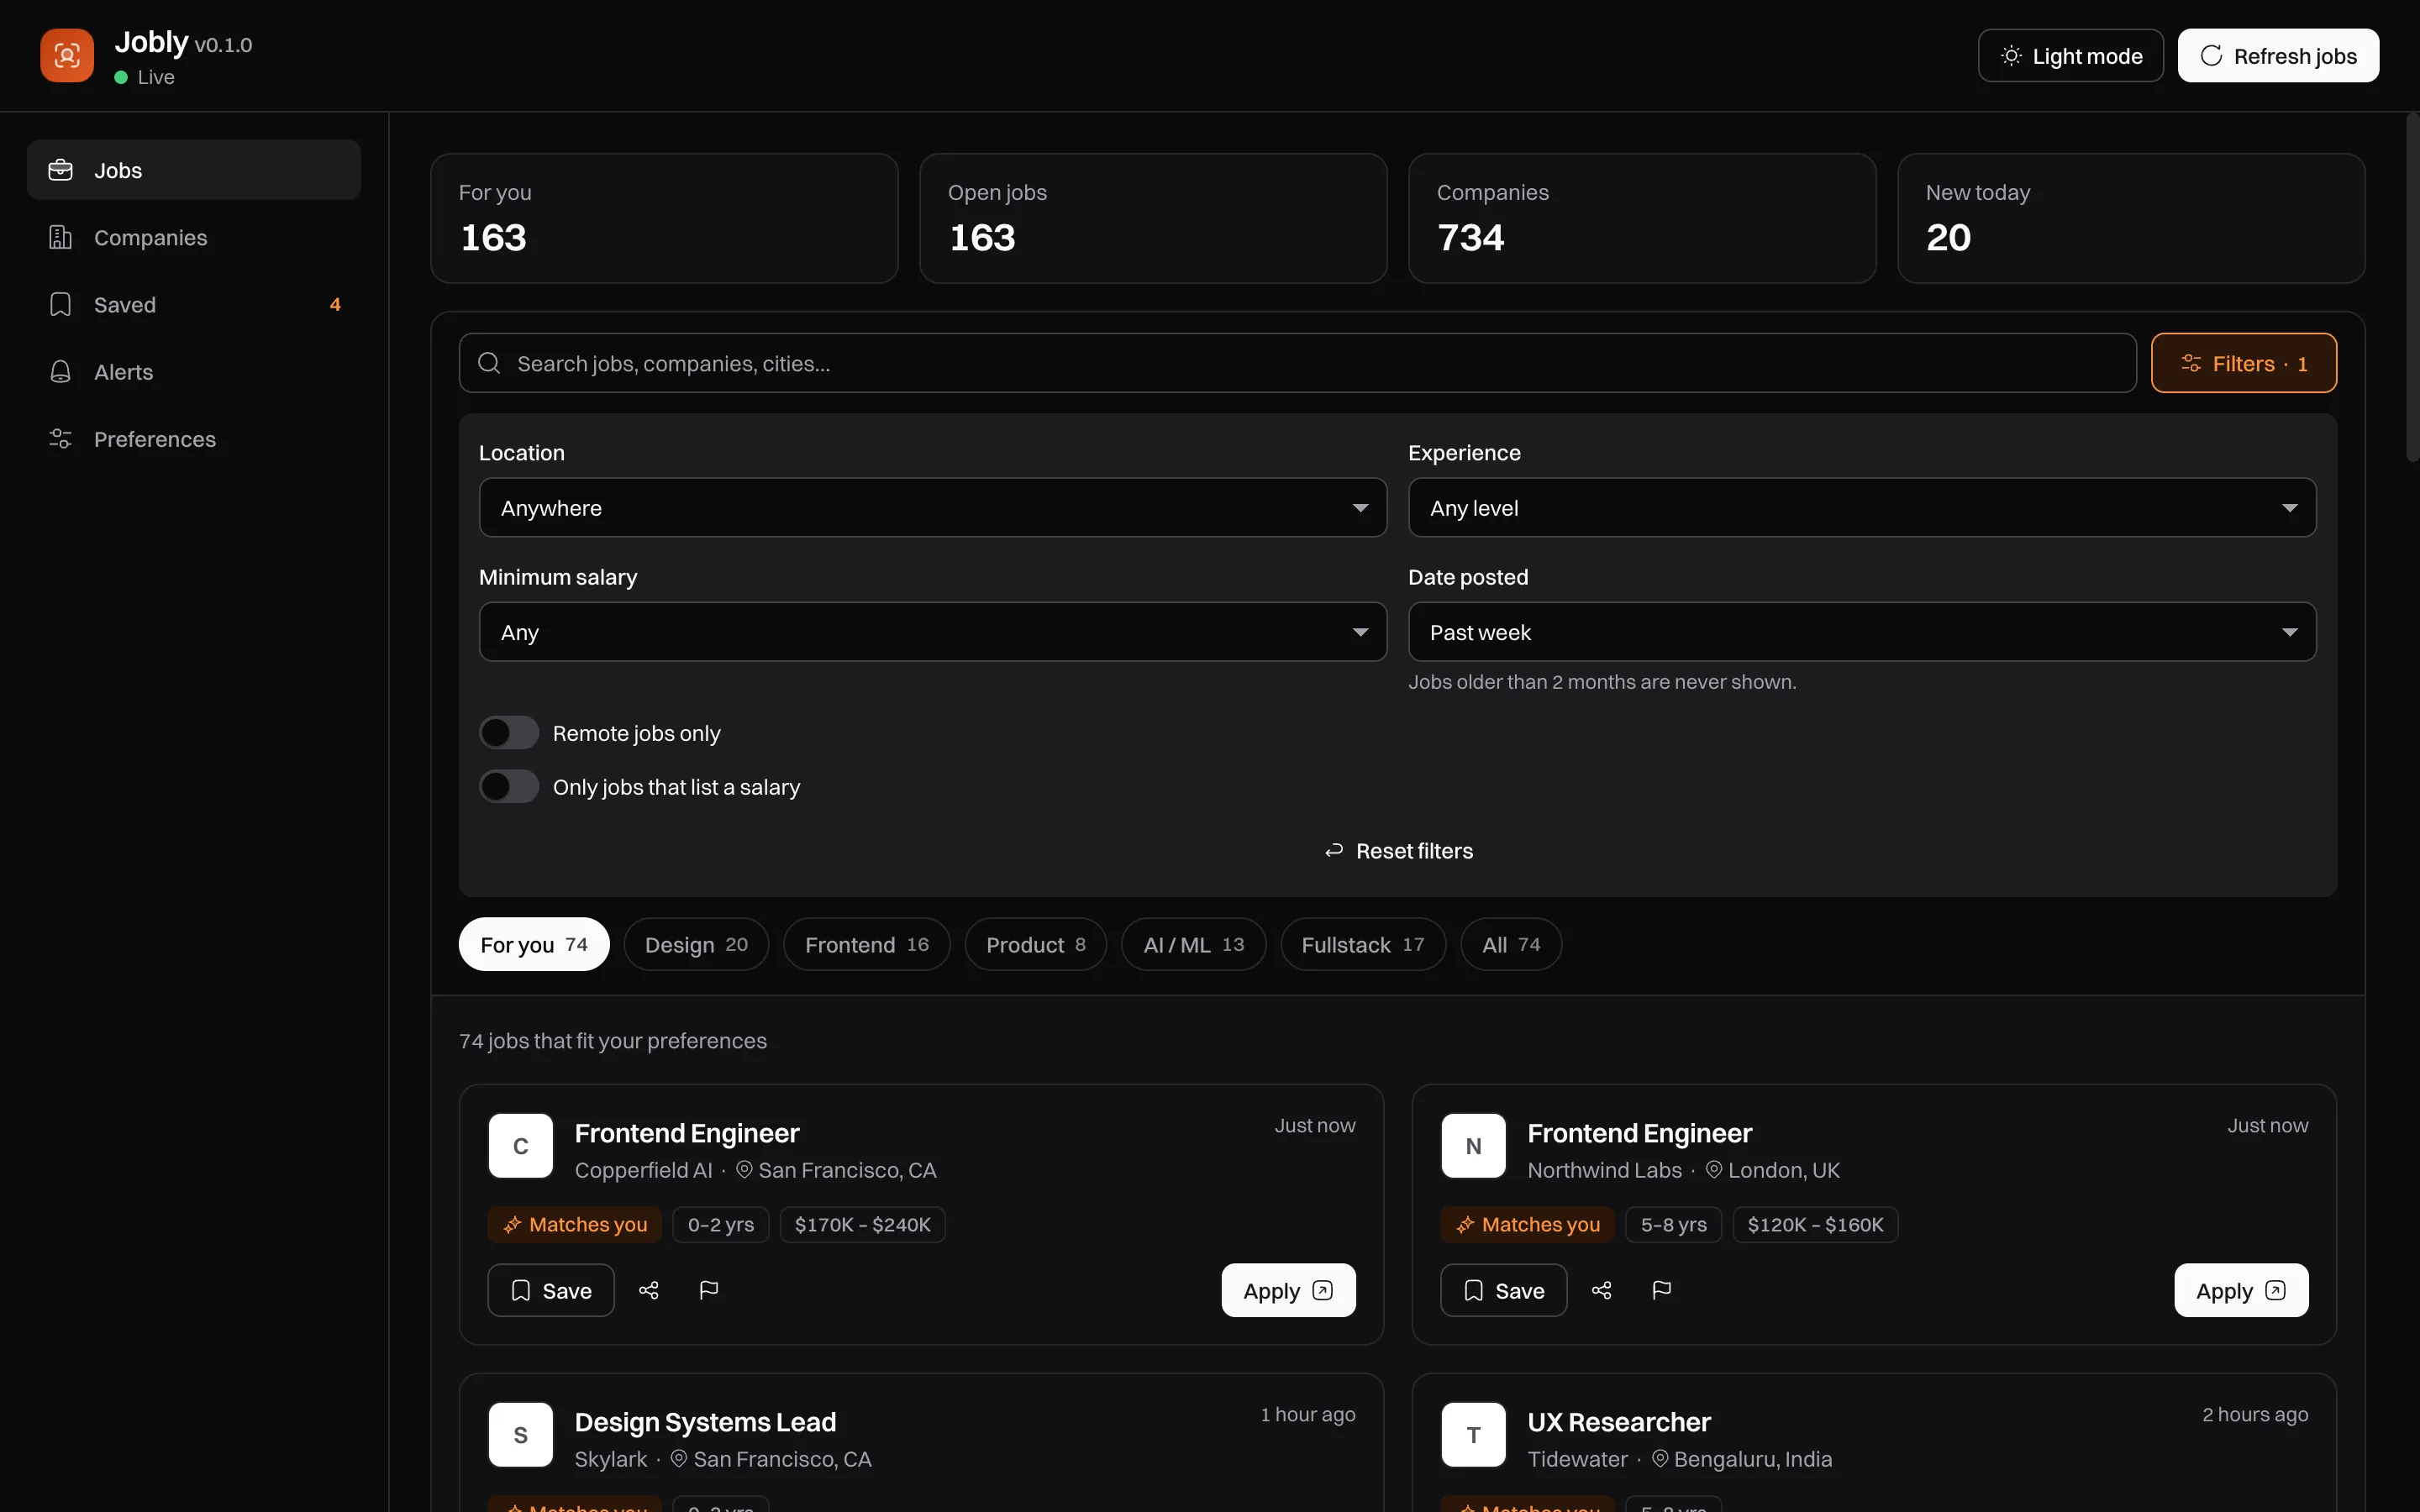Viewport: 2420px width, 1512px height.
Task: Enable Only jobs that list a salary
Action: coord(509,787)
